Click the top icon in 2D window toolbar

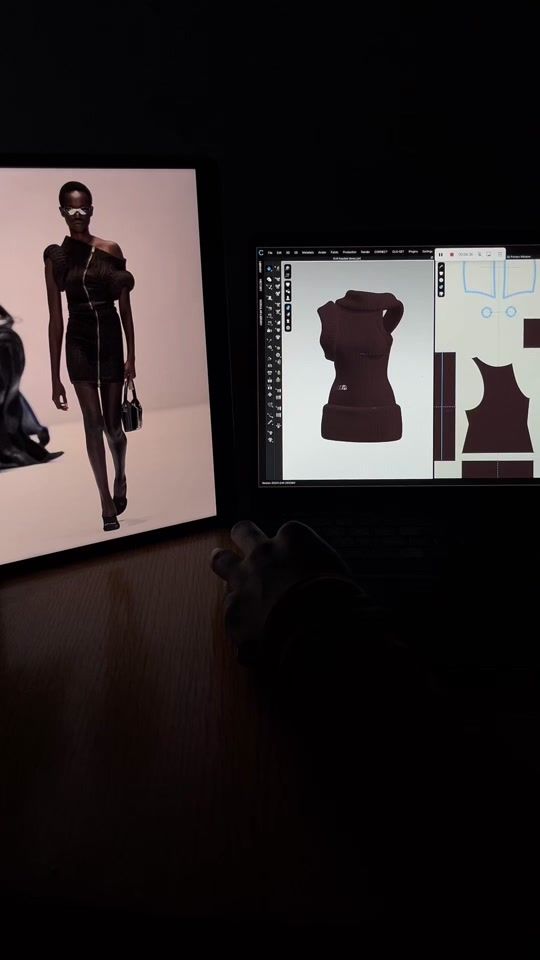441,268
